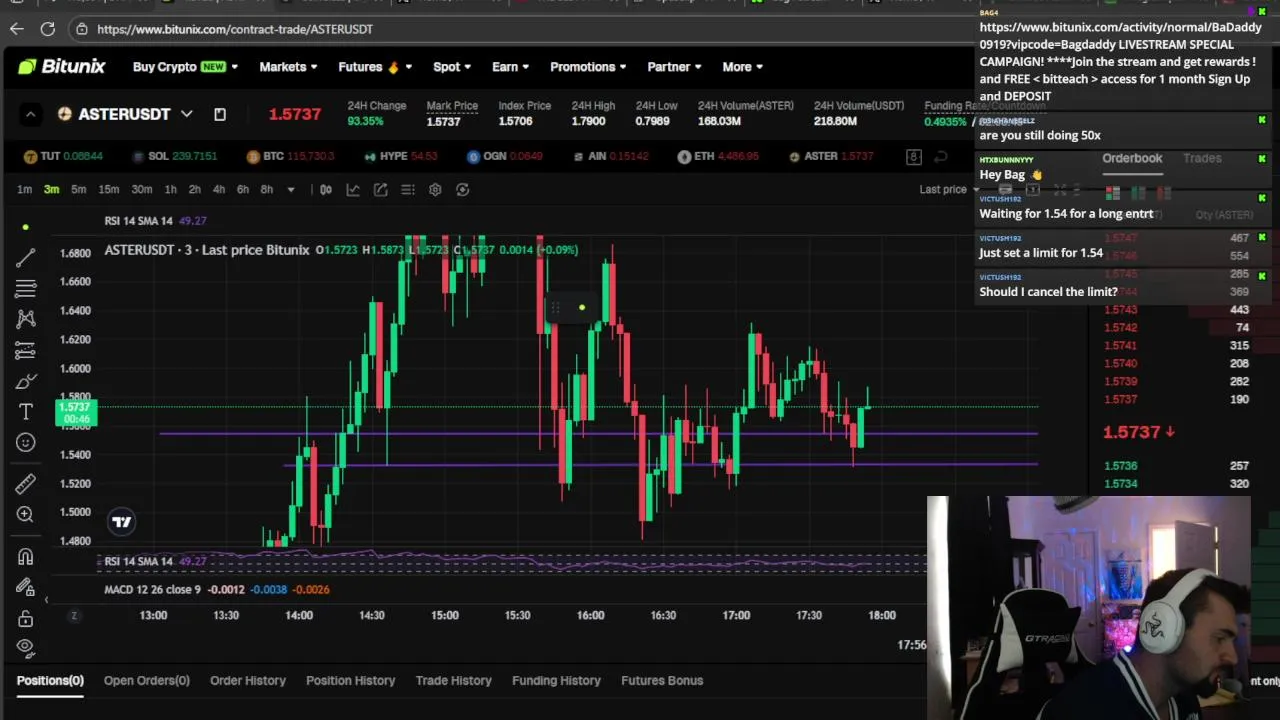Click the Bitunix logo
Screen dimensions: 1280x720
point(61,67)
